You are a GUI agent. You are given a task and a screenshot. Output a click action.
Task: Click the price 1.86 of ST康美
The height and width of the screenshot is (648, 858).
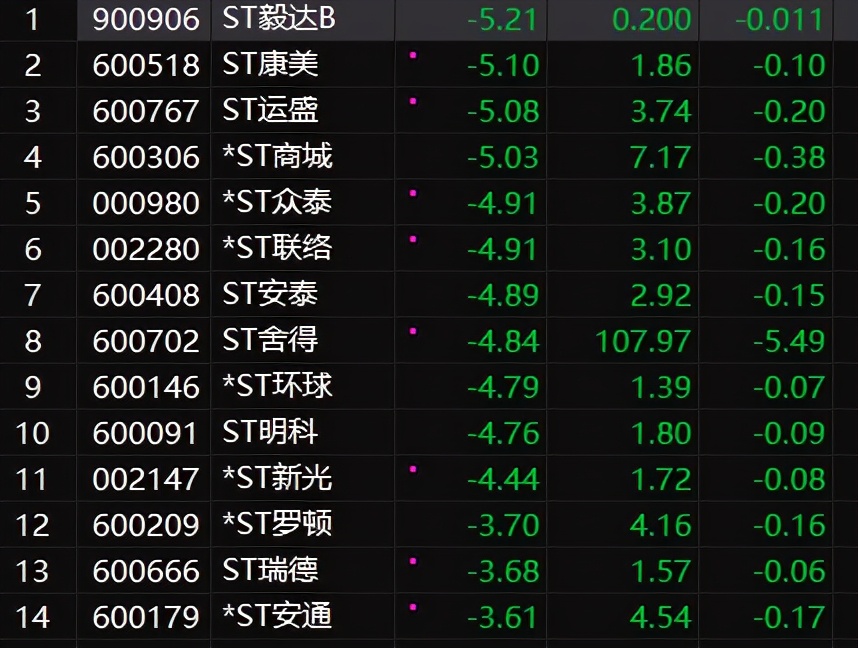tap(663, 65)
